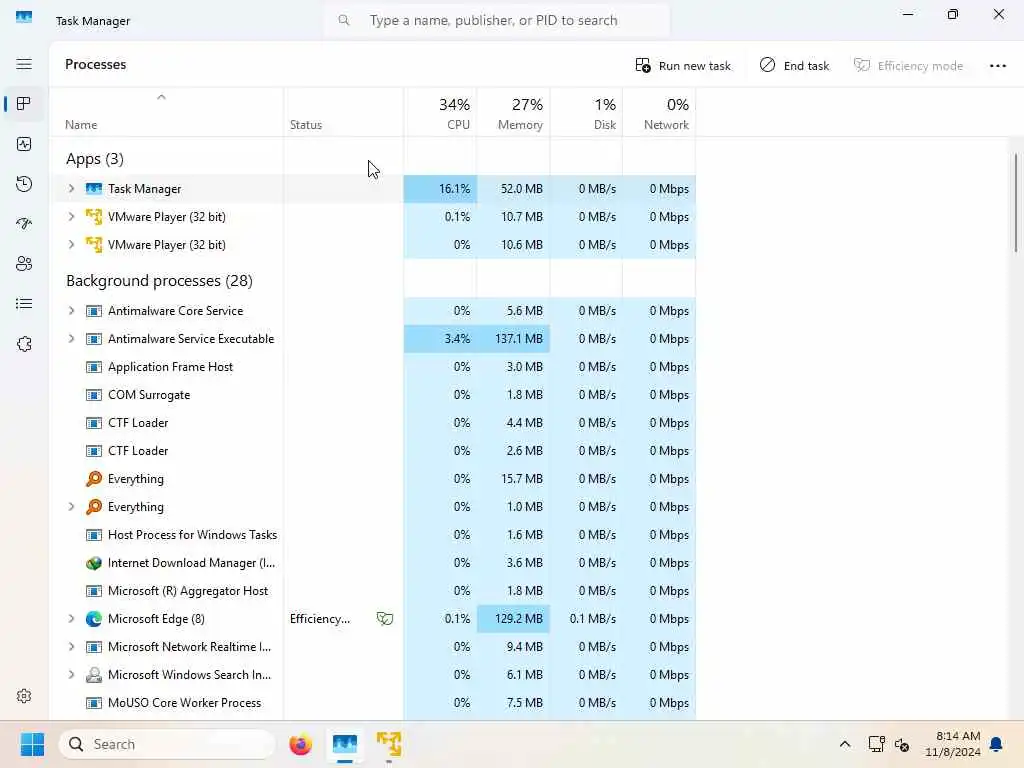
Task: Click the 16.1% CPU cell
Action: tap(441, 189)
